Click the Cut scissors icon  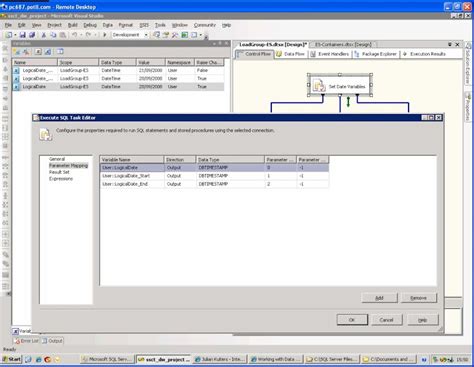coord(44,35)
